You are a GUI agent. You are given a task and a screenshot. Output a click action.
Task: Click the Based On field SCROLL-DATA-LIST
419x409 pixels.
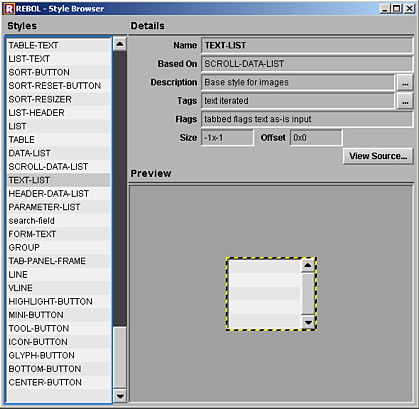(x=307, y=64)
